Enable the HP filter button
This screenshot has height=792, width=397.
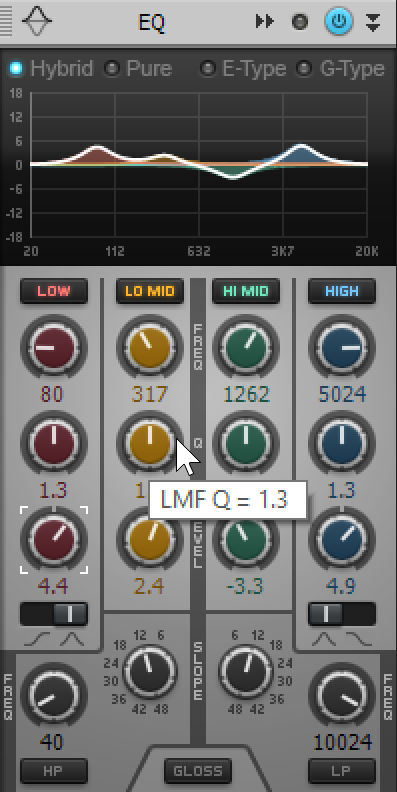[54, 771]
